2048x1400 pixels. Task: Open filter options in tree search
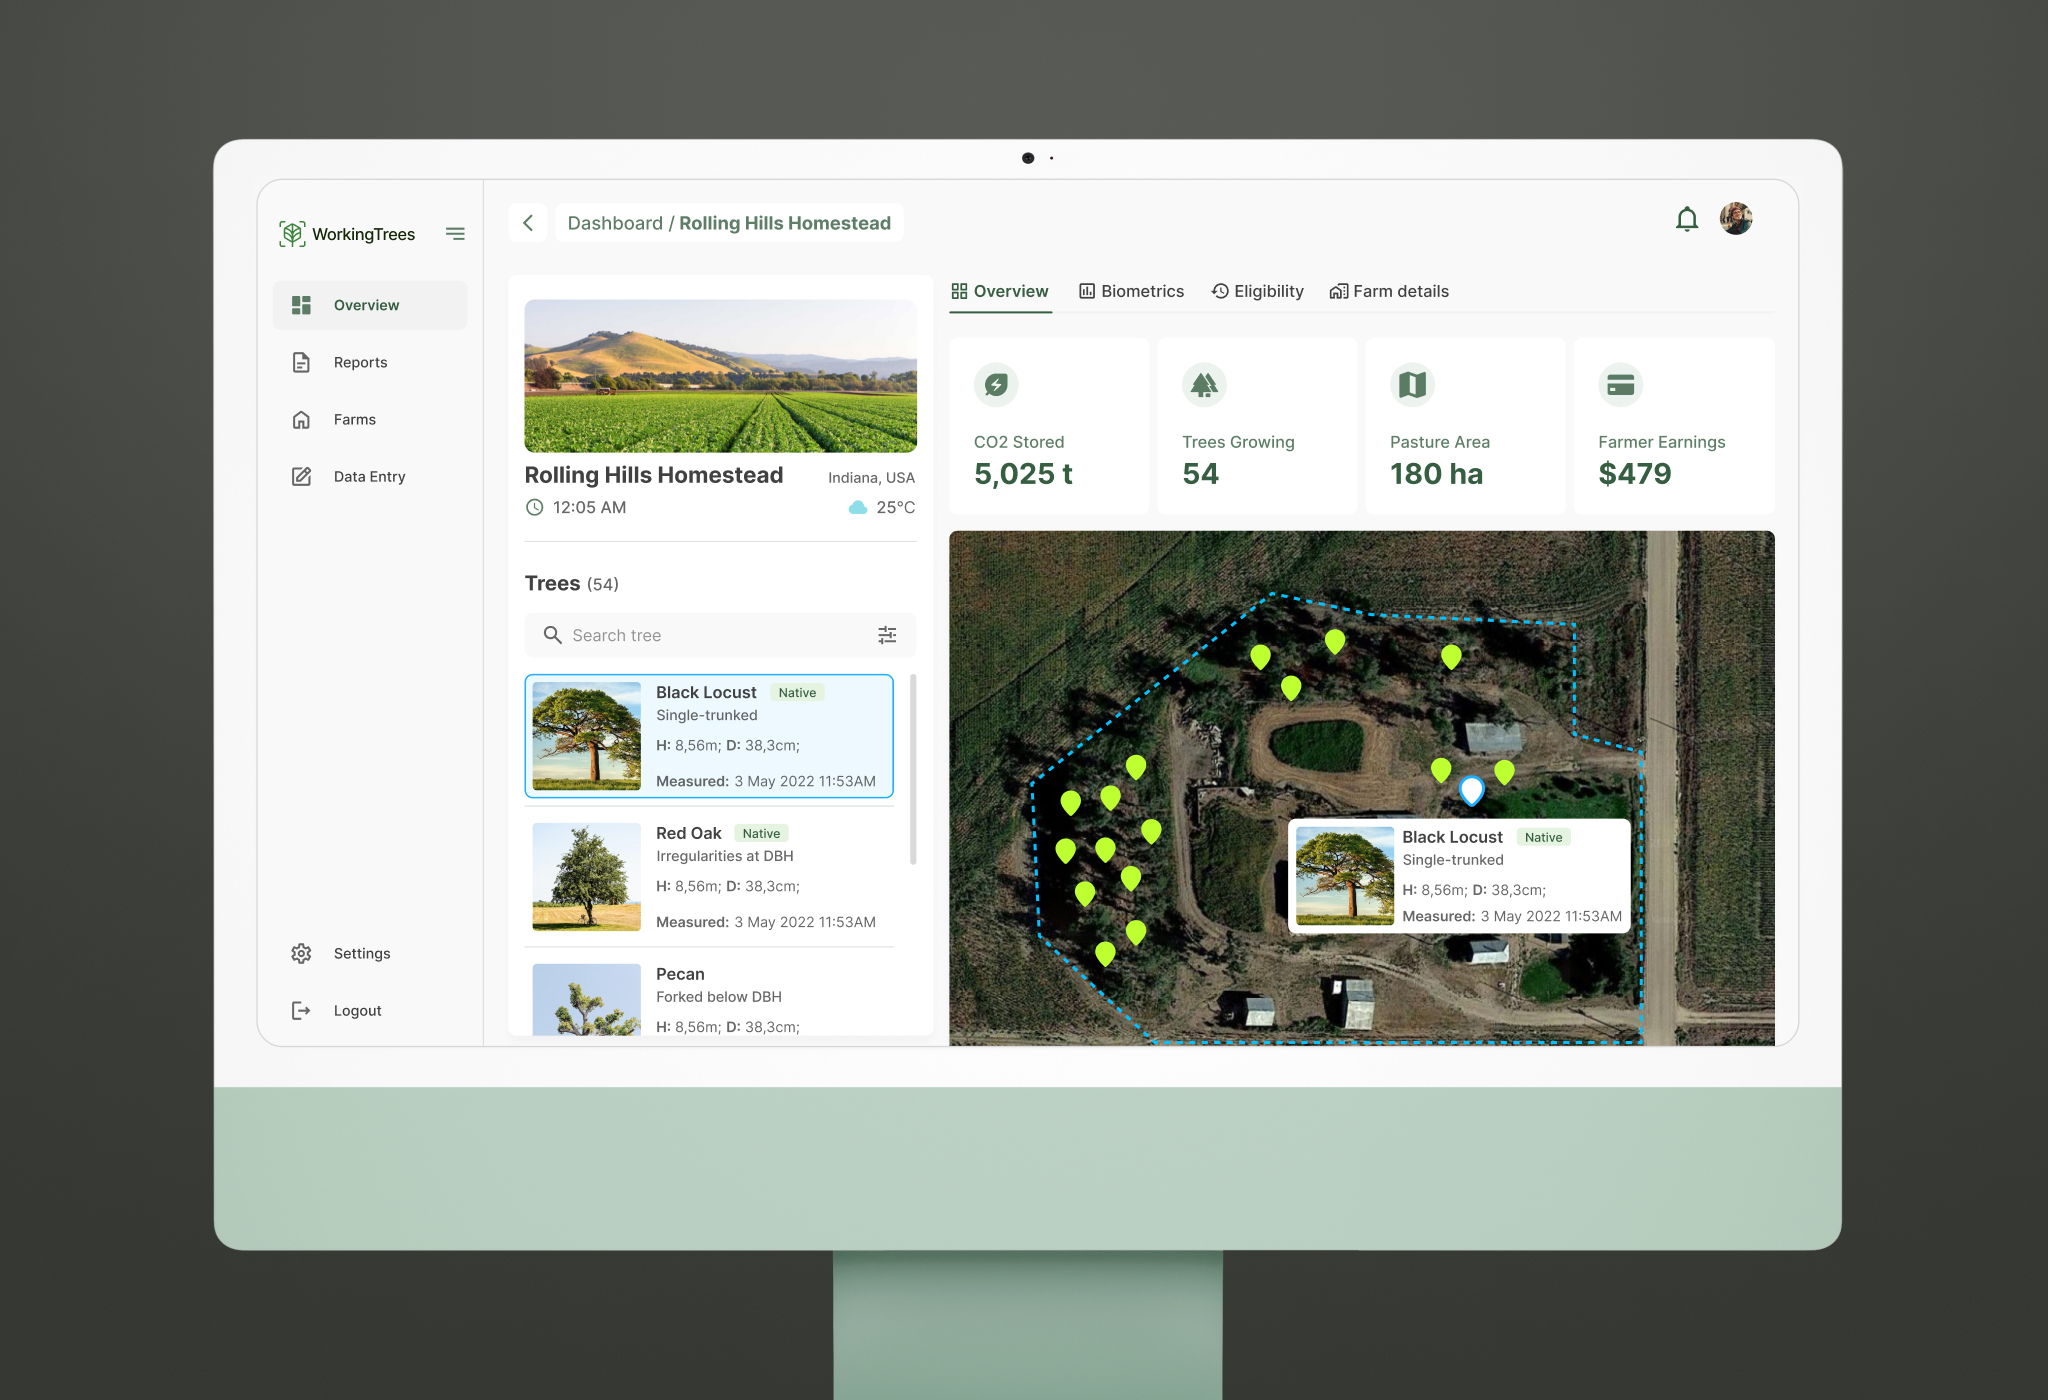[887, 635]
